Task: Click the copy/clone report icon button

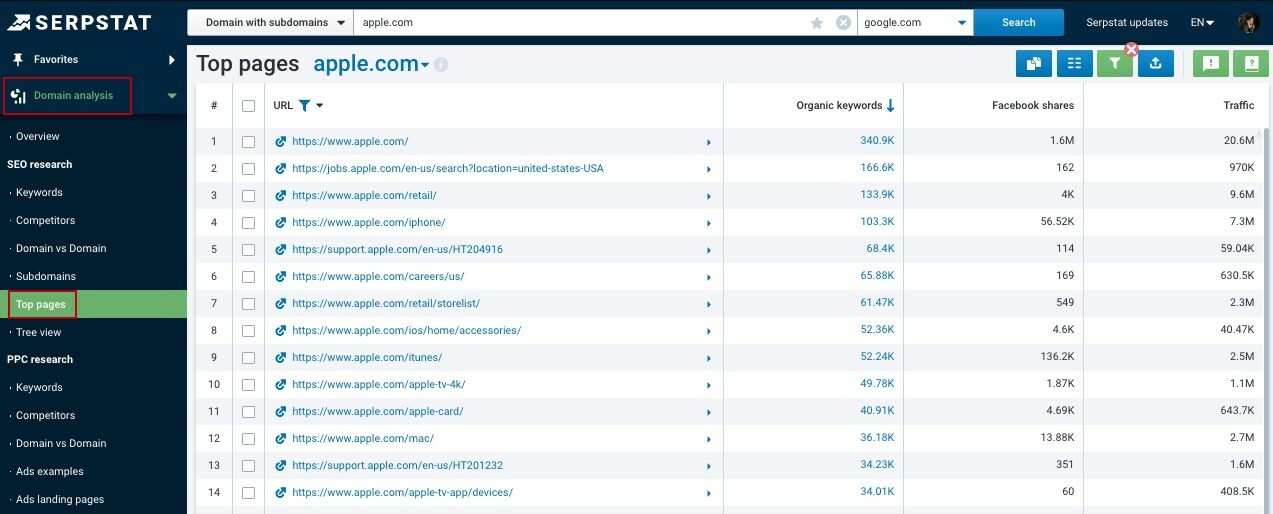Action: [x=1033, y=64]
